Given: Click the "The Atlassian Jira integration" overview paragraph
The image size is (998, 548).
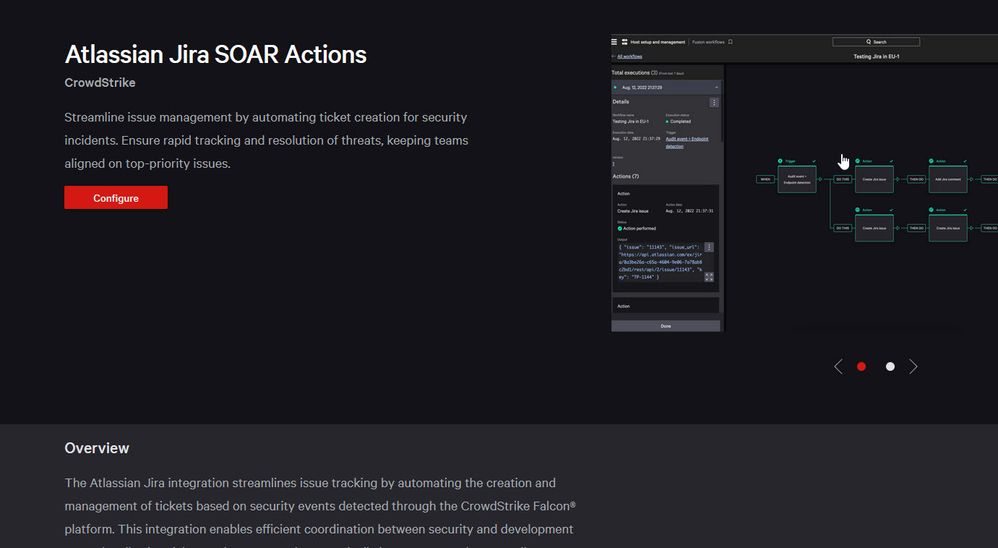Looking at the screenshot, I should point(320,512).
